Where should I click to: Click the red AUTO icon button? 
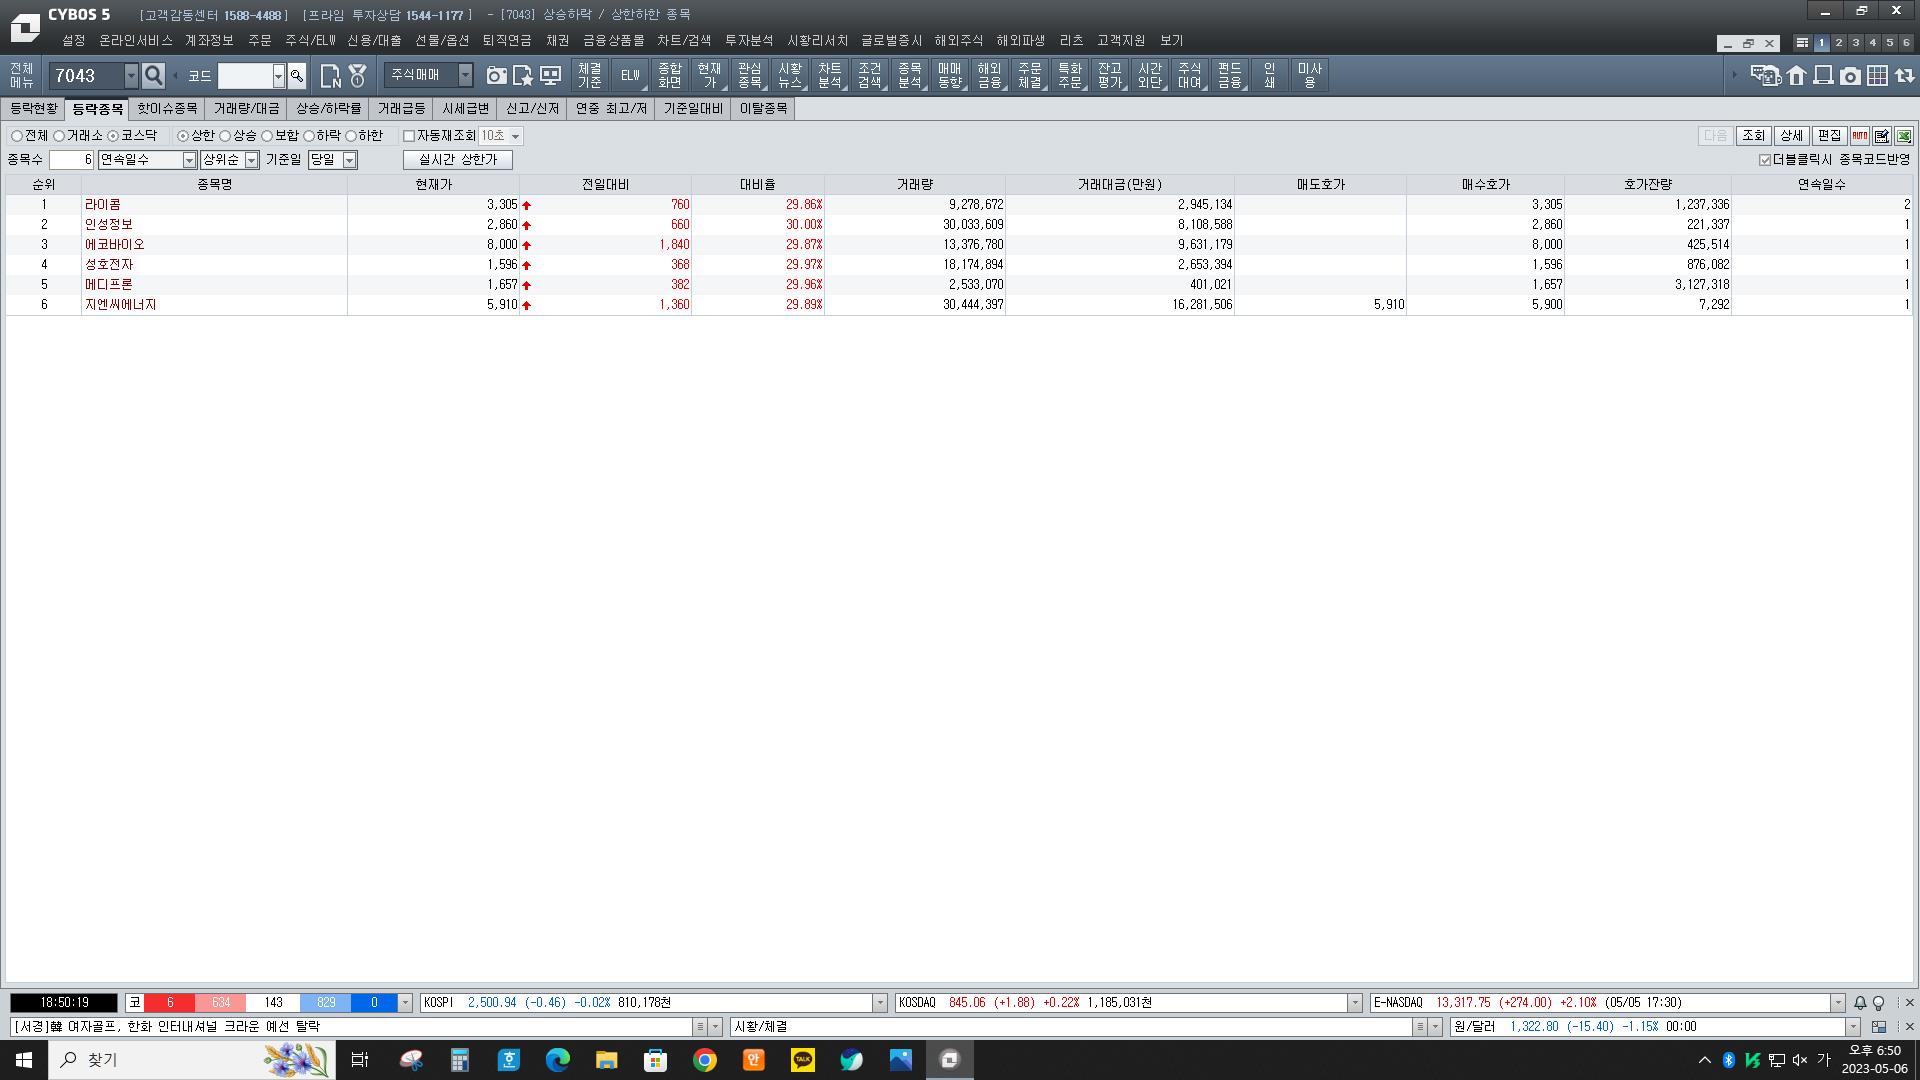pyautogui.click(x=1860, y=136)
